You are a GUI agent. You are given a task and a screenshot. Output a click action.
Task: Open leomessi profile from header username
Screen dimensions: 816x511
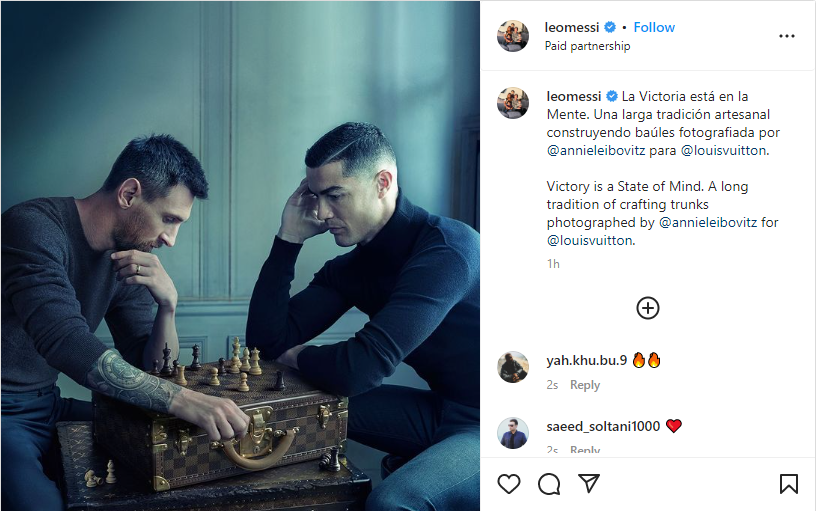573,27
